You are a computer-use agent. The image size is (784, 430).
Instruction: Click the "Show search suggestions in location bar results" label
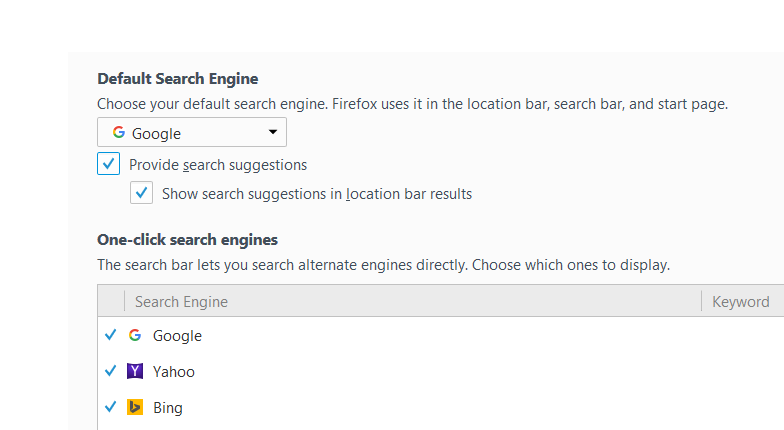tap(317, 194)
